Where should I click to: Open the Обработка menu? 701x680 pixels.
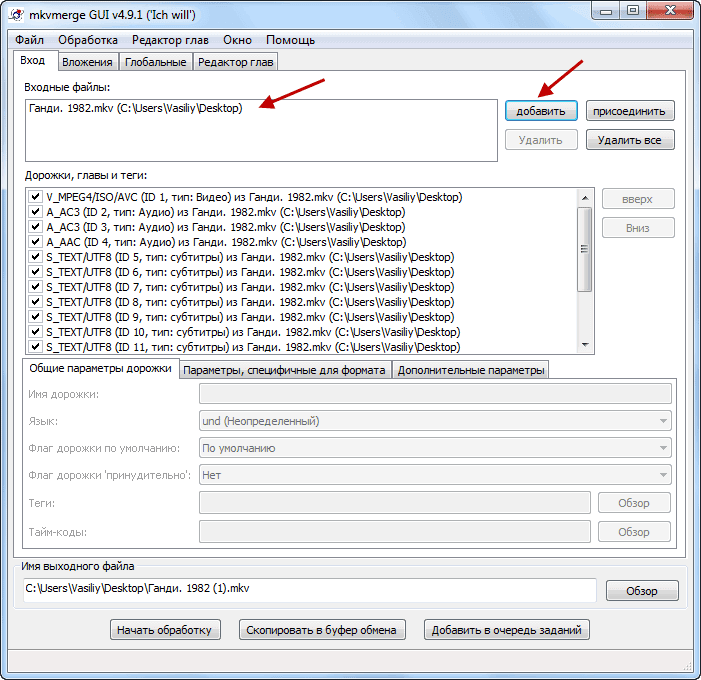(x=88, y=40)
